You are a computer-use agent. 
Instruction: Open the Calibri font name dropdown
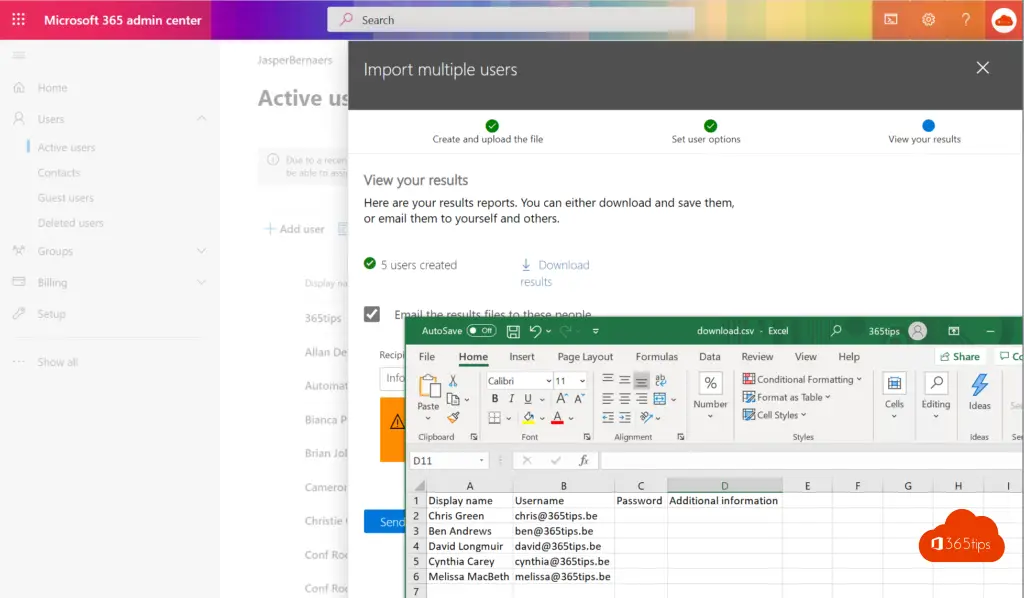549,381
